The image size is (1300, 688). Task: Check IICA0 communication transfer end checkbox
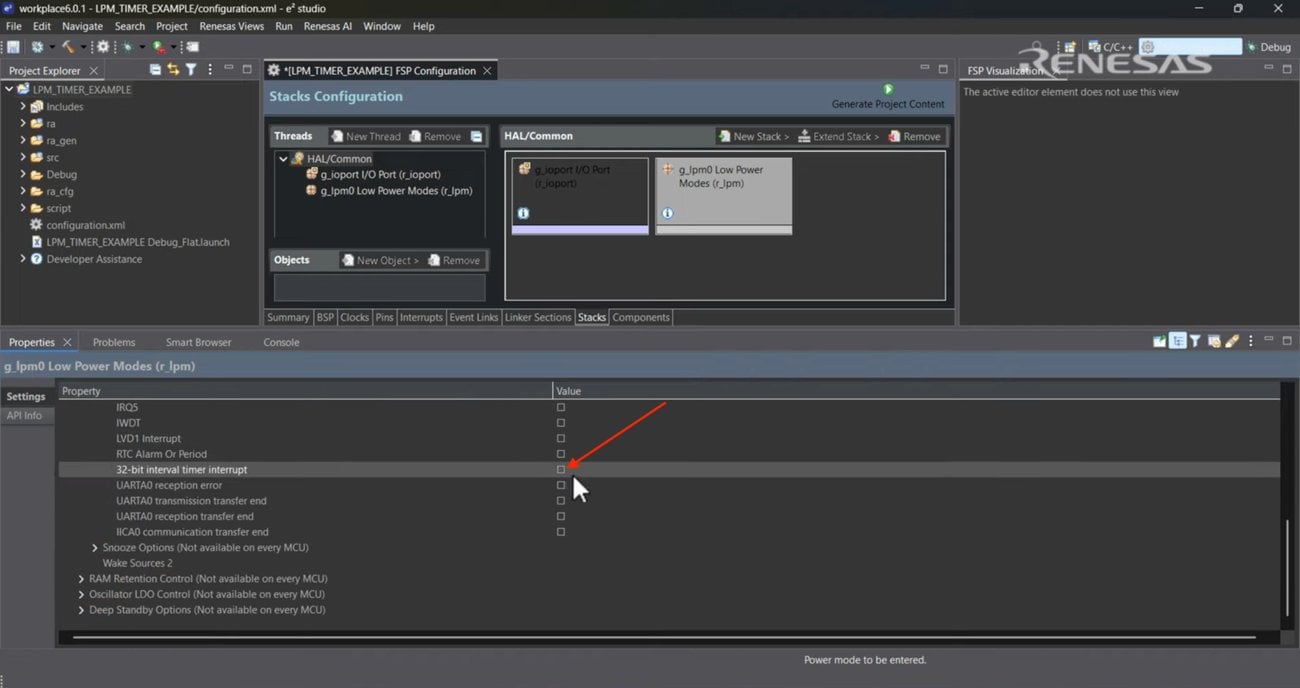561,532
